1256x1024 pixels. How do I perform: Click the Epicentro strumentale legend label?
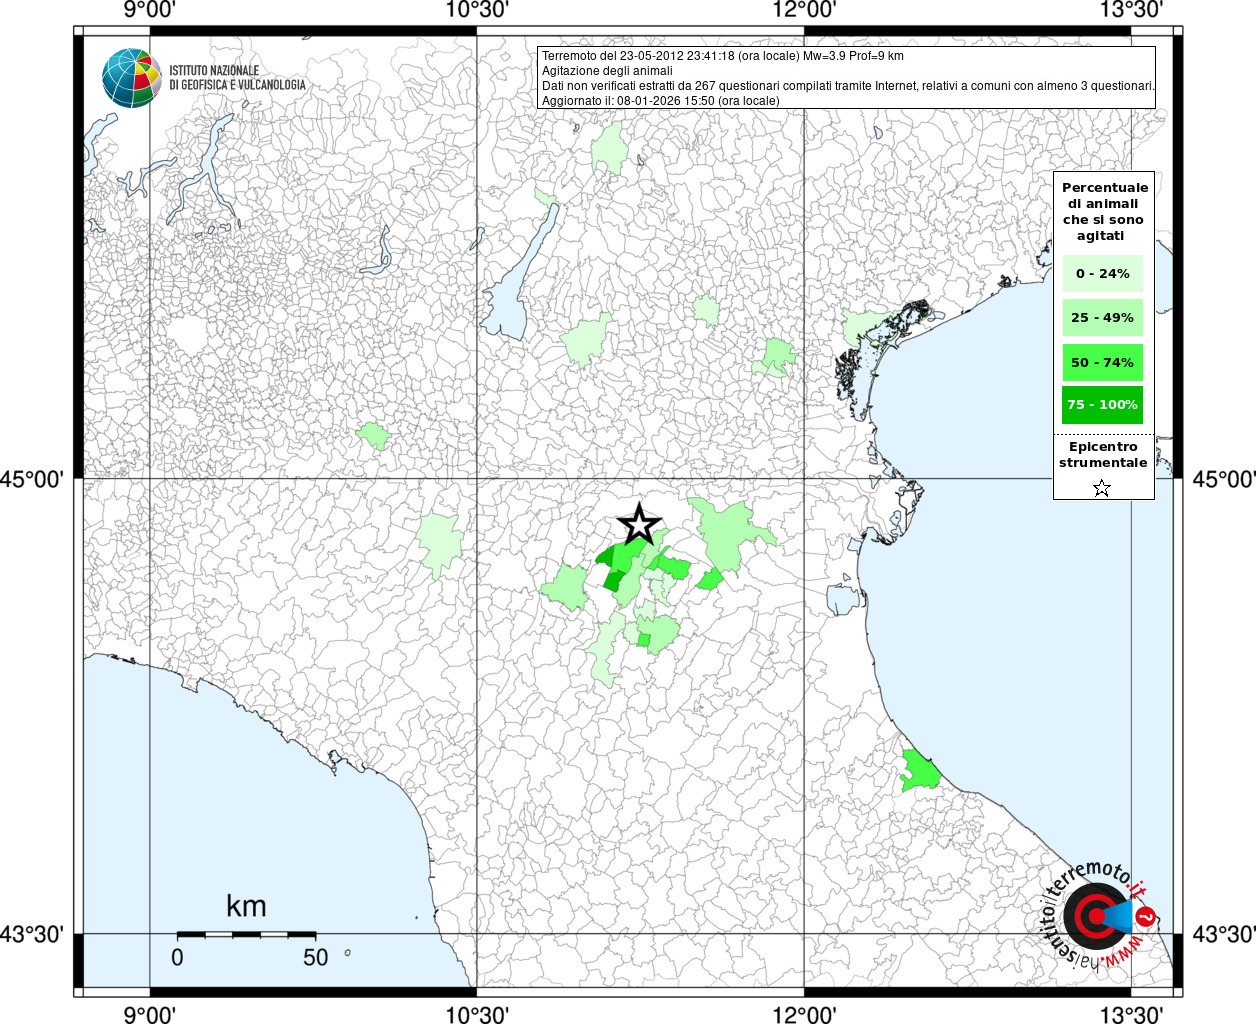pos(1103,454)
